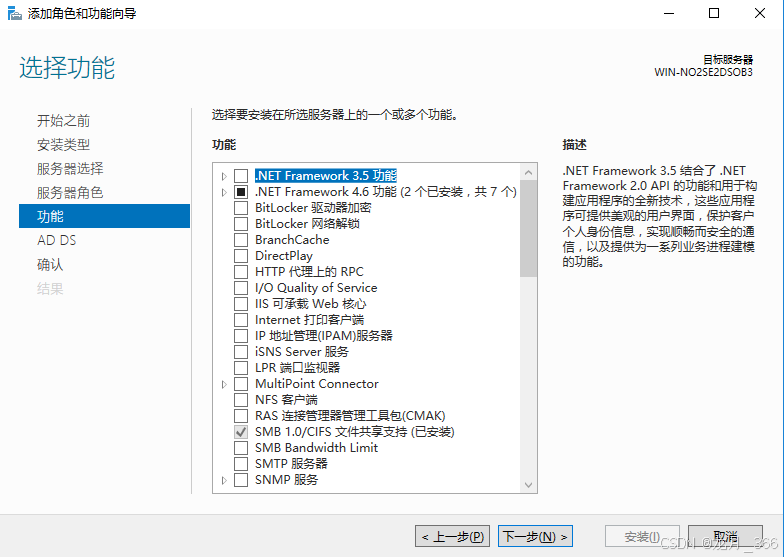Close the wizard window
Screen dimensions: 784x557
760,14
